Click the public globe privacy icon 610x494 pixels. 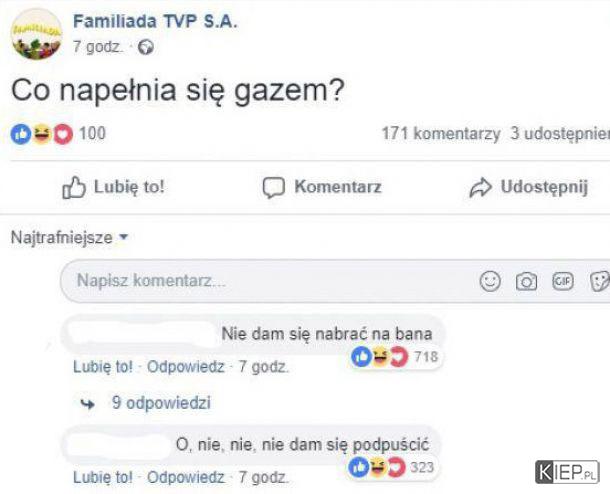coord(146,47)
